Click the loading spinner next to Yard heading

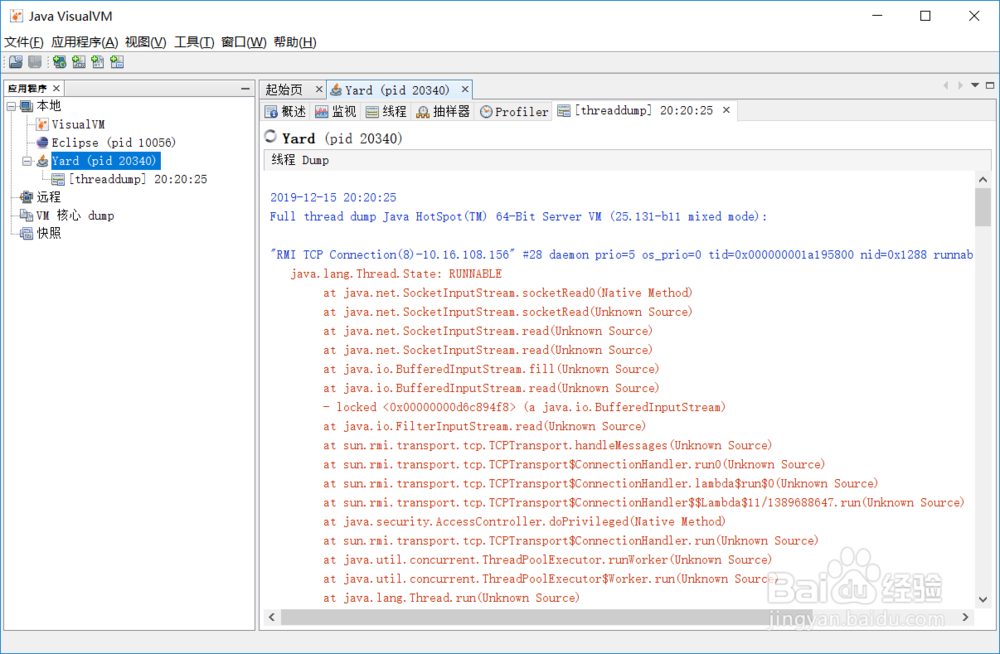[270, 137]
